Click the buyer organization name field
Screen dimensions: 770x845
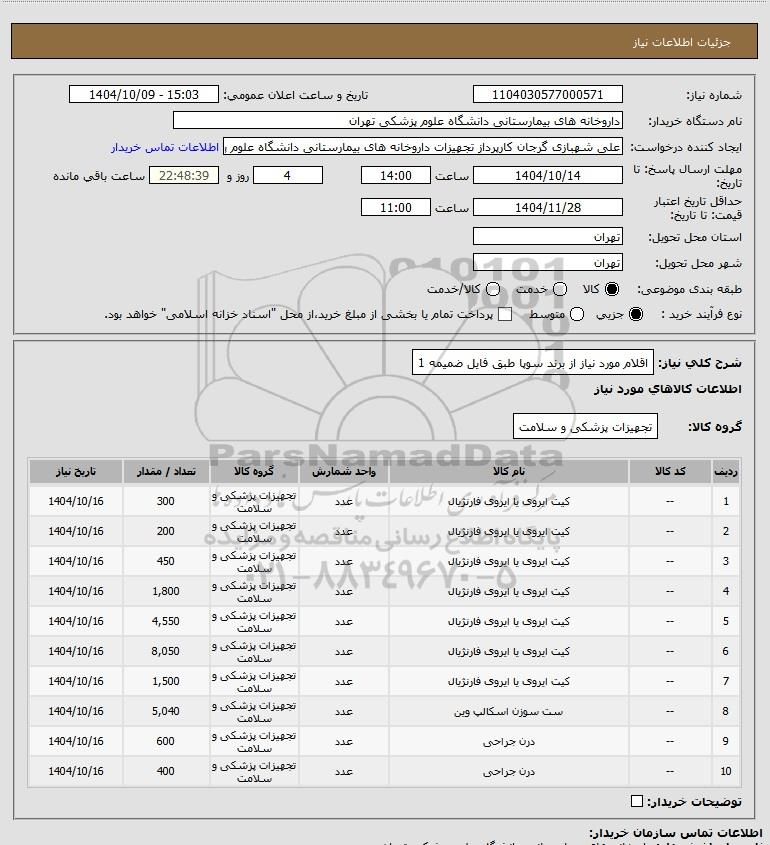point(398,121)
